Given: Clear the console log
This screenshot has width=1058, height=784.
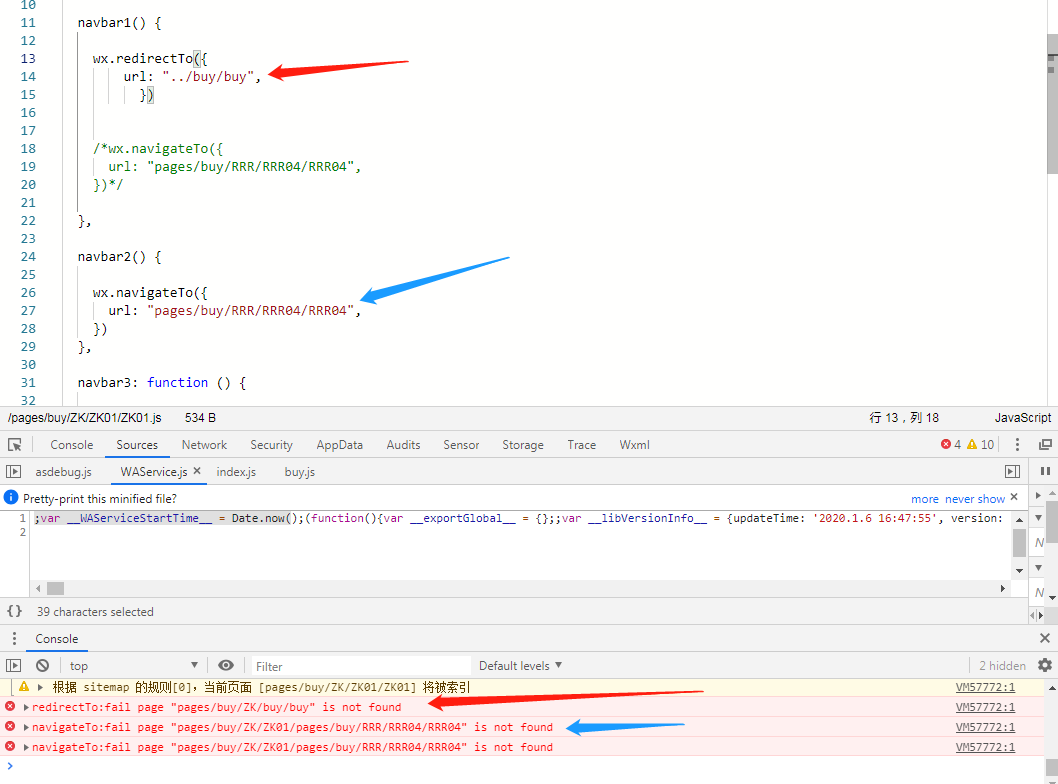Looking at the screenshot, I should [43, 666].
